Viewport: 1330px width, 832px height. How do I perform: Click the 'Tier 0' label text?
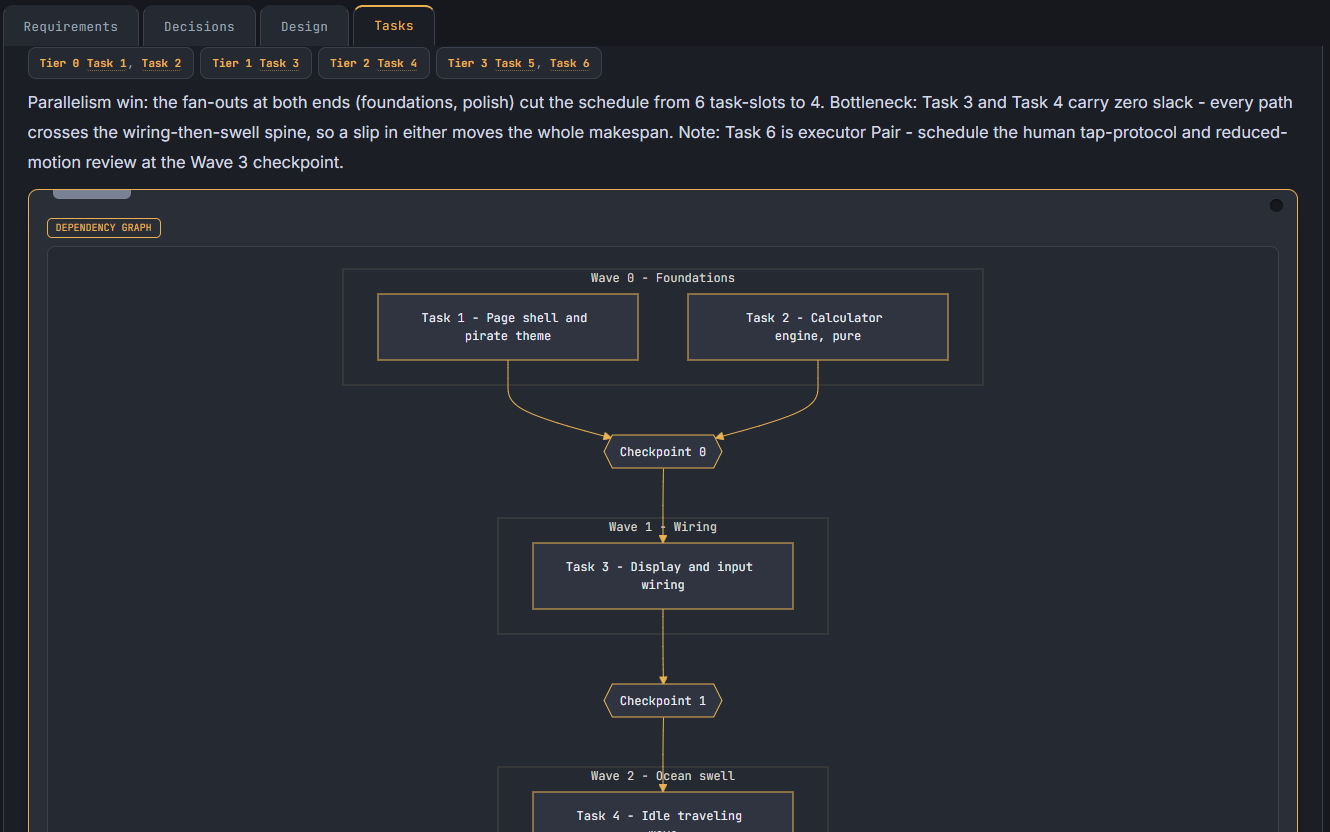[60, 63]
